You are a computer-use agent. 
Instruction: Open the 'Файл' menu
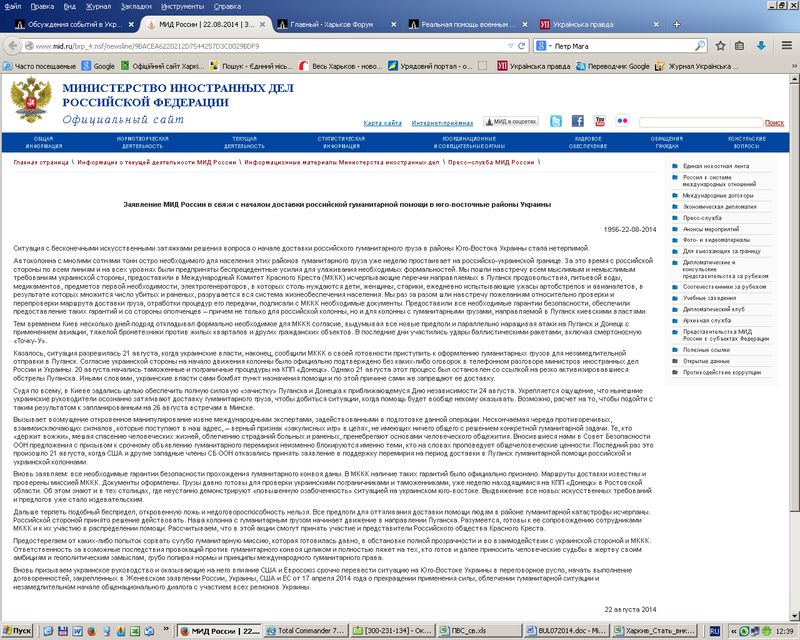13,6
